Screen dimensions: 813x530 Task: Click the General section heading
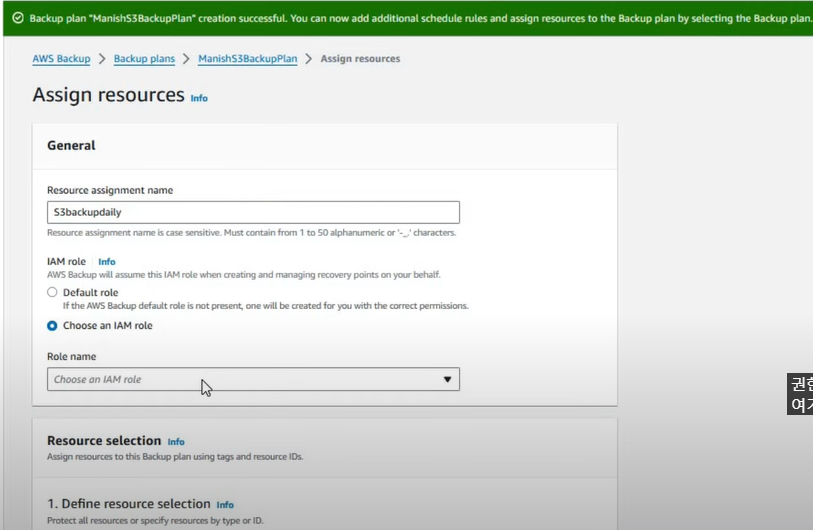click(71, 145)
